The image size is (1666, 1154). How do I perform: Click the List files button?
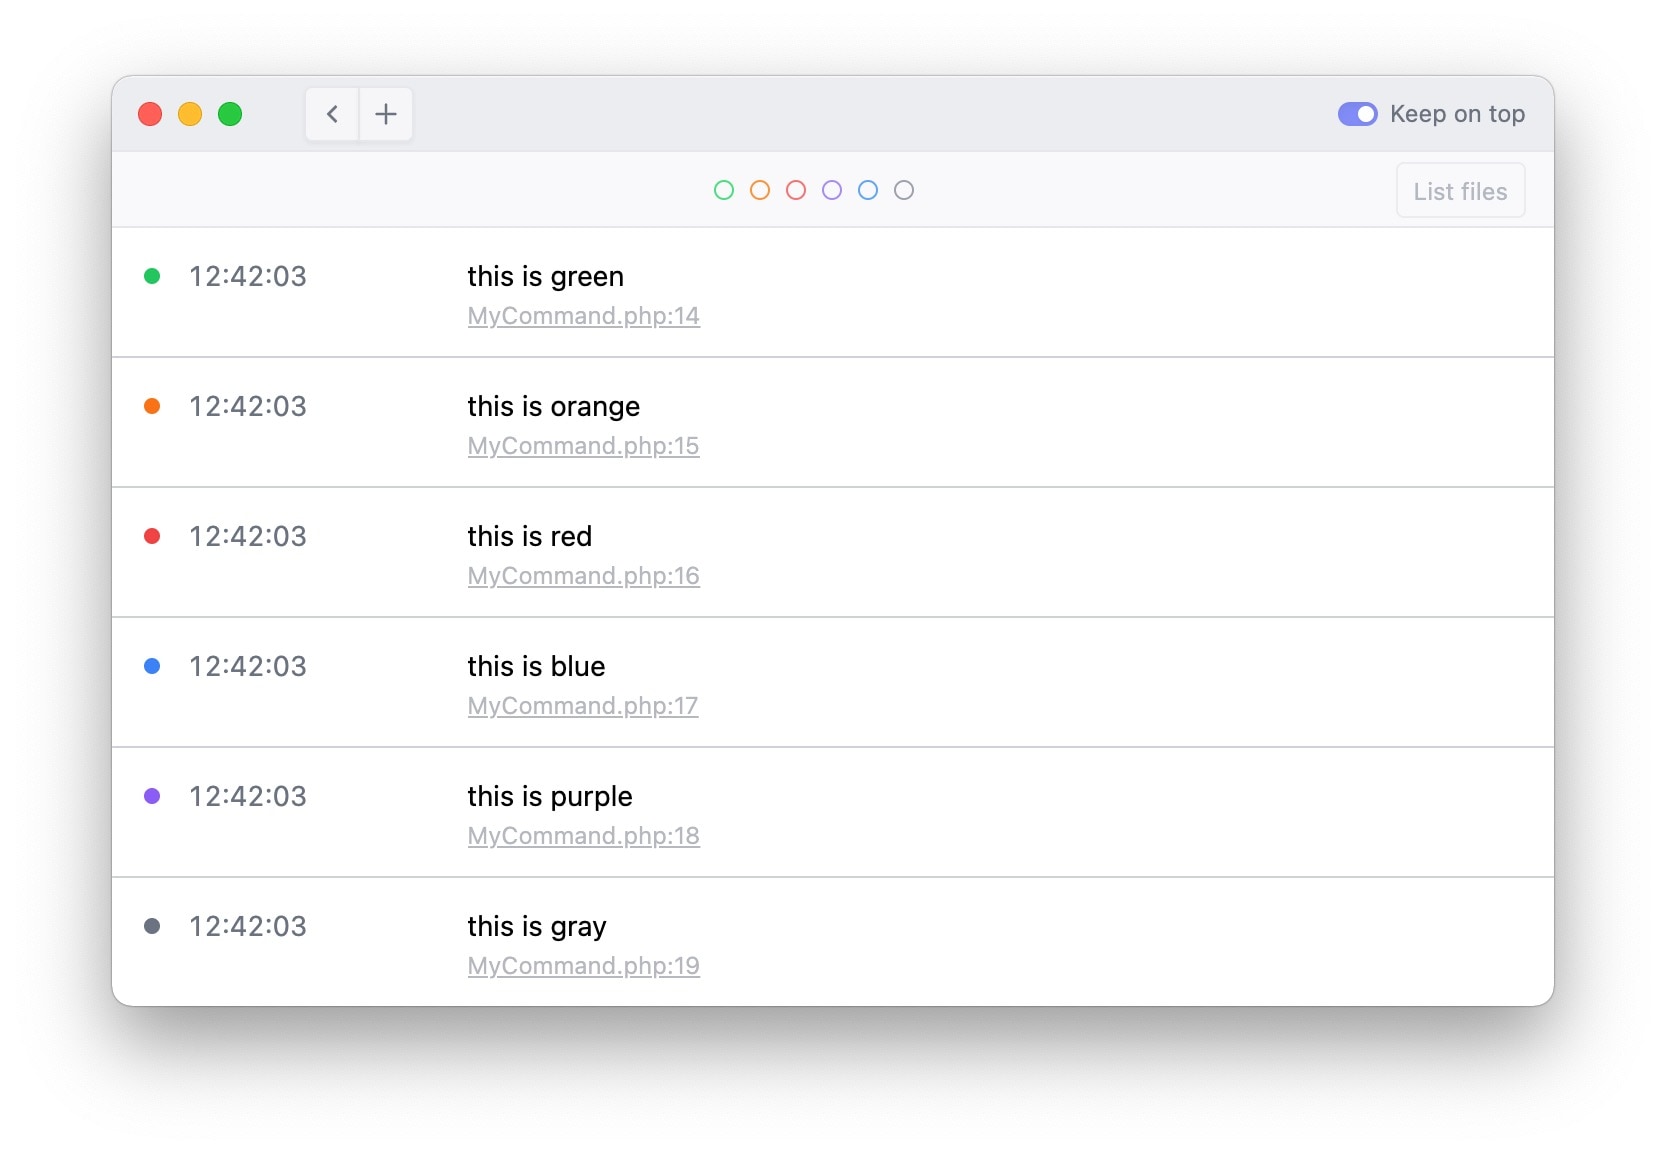(1460, 191)
